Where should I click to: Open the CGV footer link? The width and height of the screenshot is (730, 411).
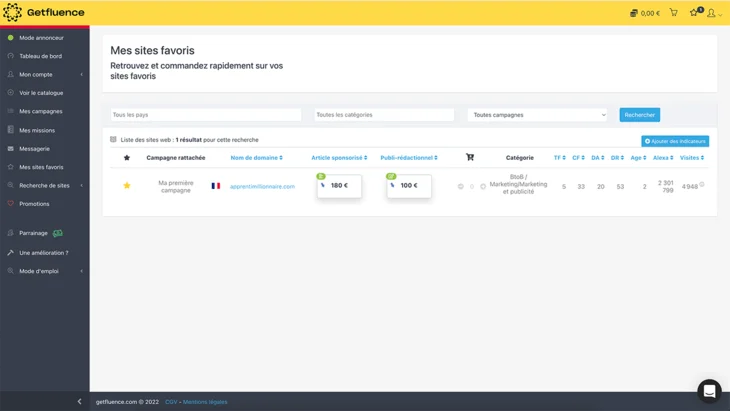coord(171,402)
